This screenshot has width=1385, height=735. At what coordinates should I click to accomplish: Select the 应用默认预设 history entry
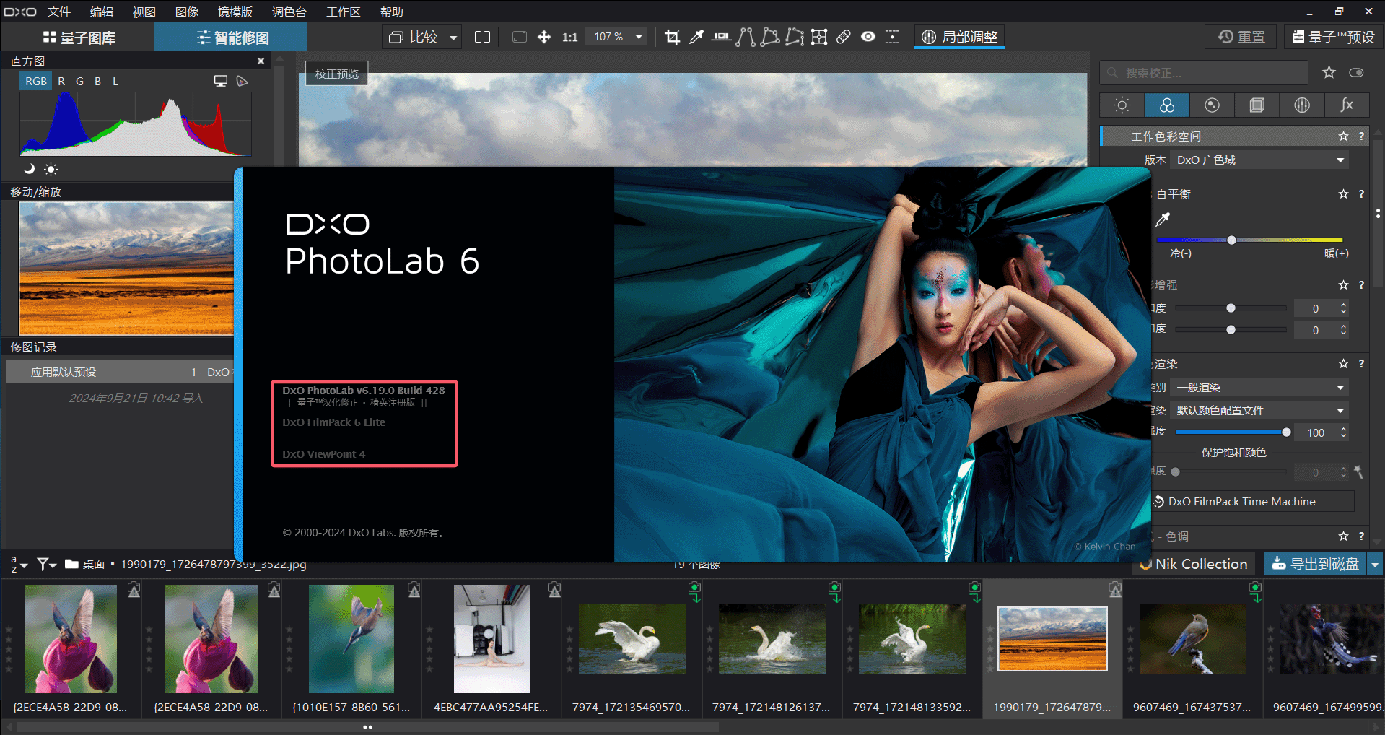tap(121, 372)
